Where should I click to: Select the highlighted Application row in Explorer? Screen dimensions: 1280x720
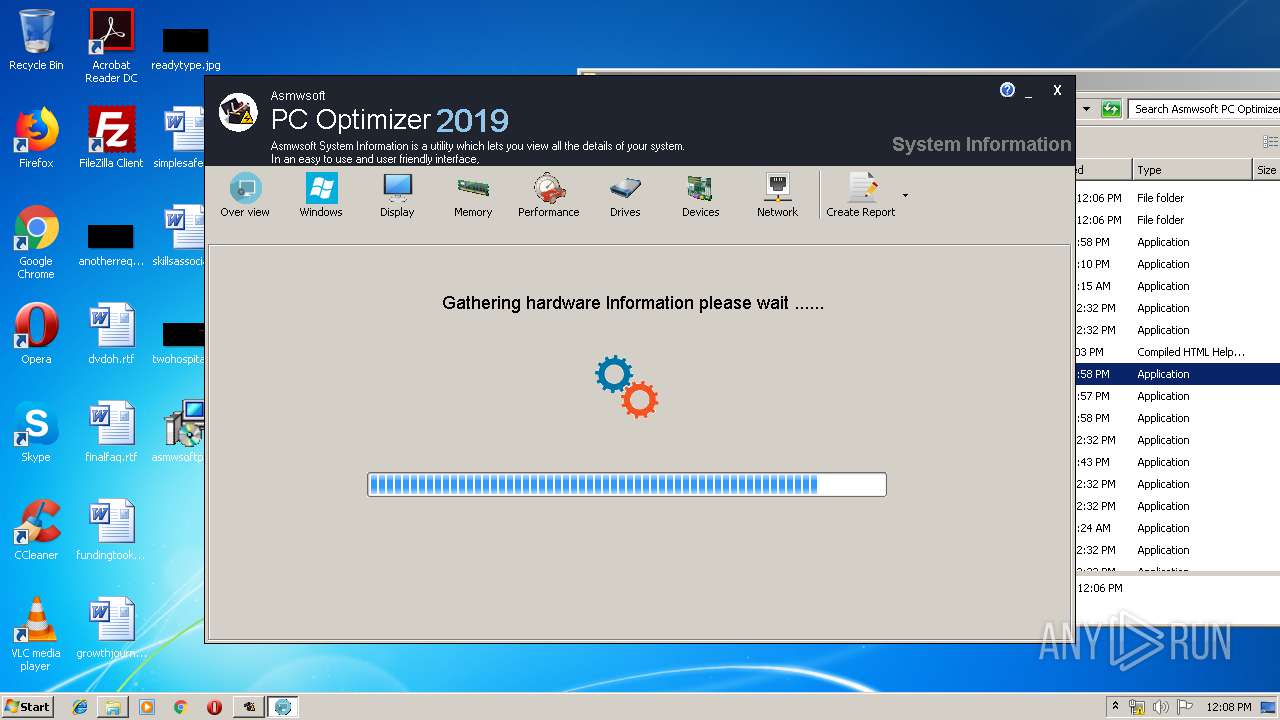1178,374
